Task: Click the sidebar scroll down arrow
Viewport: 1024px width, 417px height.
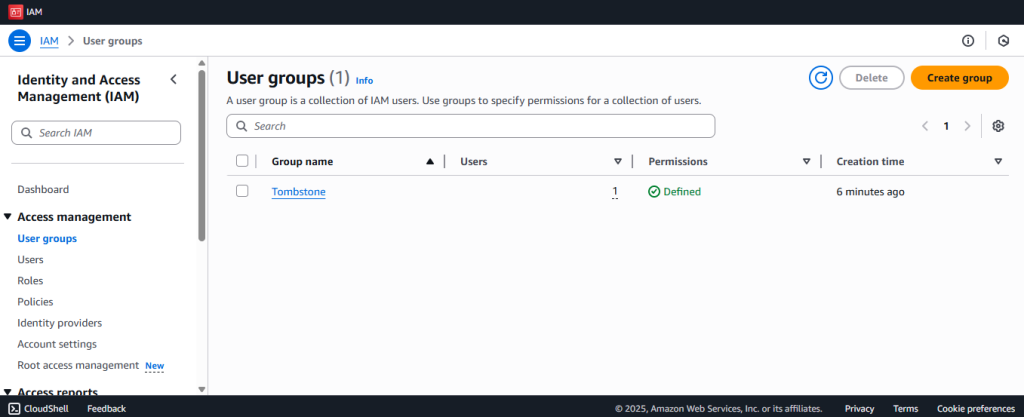Action: point(202,389)
